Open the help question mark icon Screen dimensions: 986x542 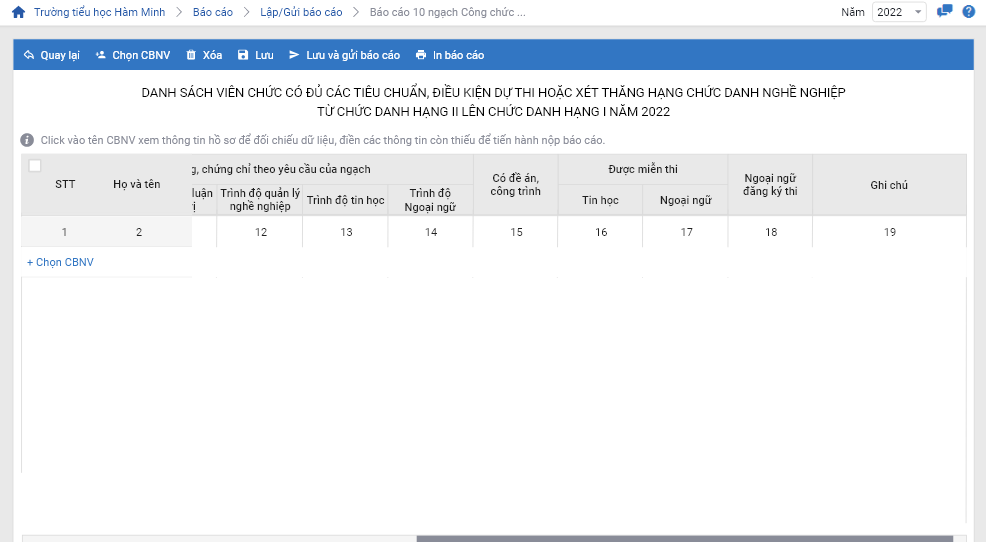coord(968,12)
